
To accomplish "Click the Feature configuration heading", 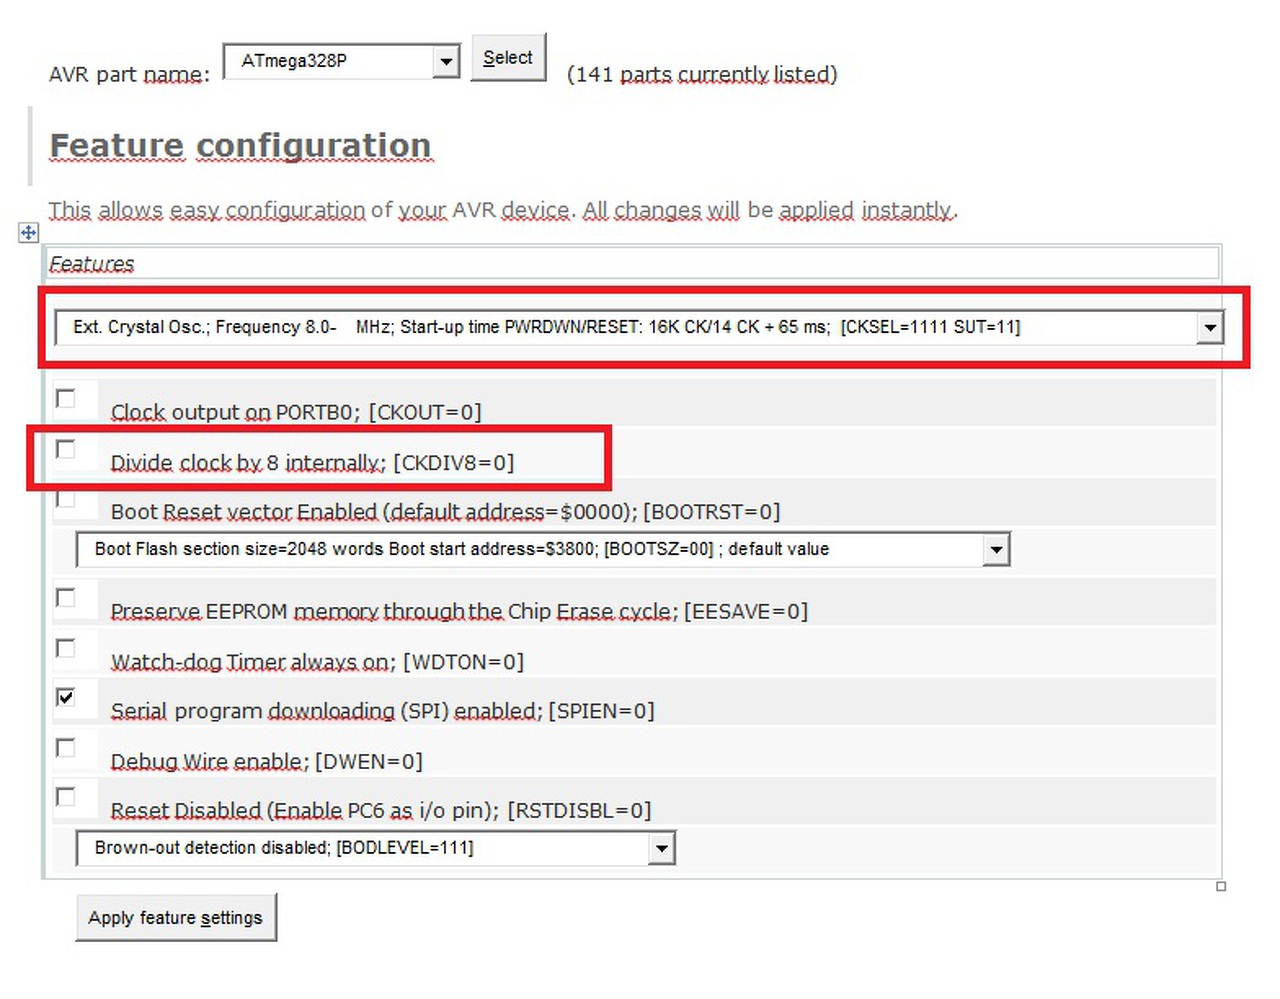I will (240, 146).
